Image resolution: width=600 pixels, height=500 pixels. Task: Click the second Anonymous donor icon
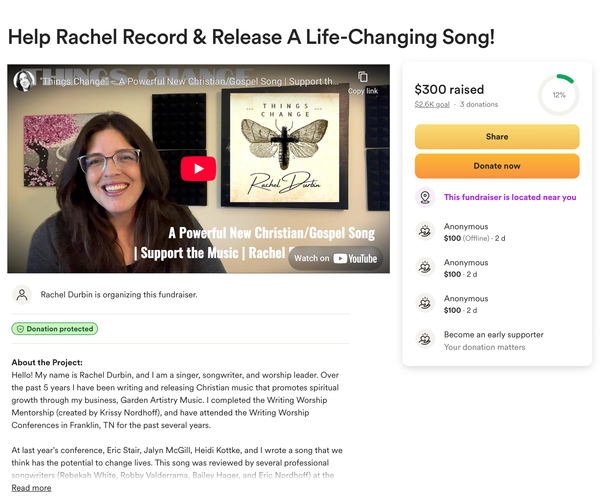click(425, 267)
